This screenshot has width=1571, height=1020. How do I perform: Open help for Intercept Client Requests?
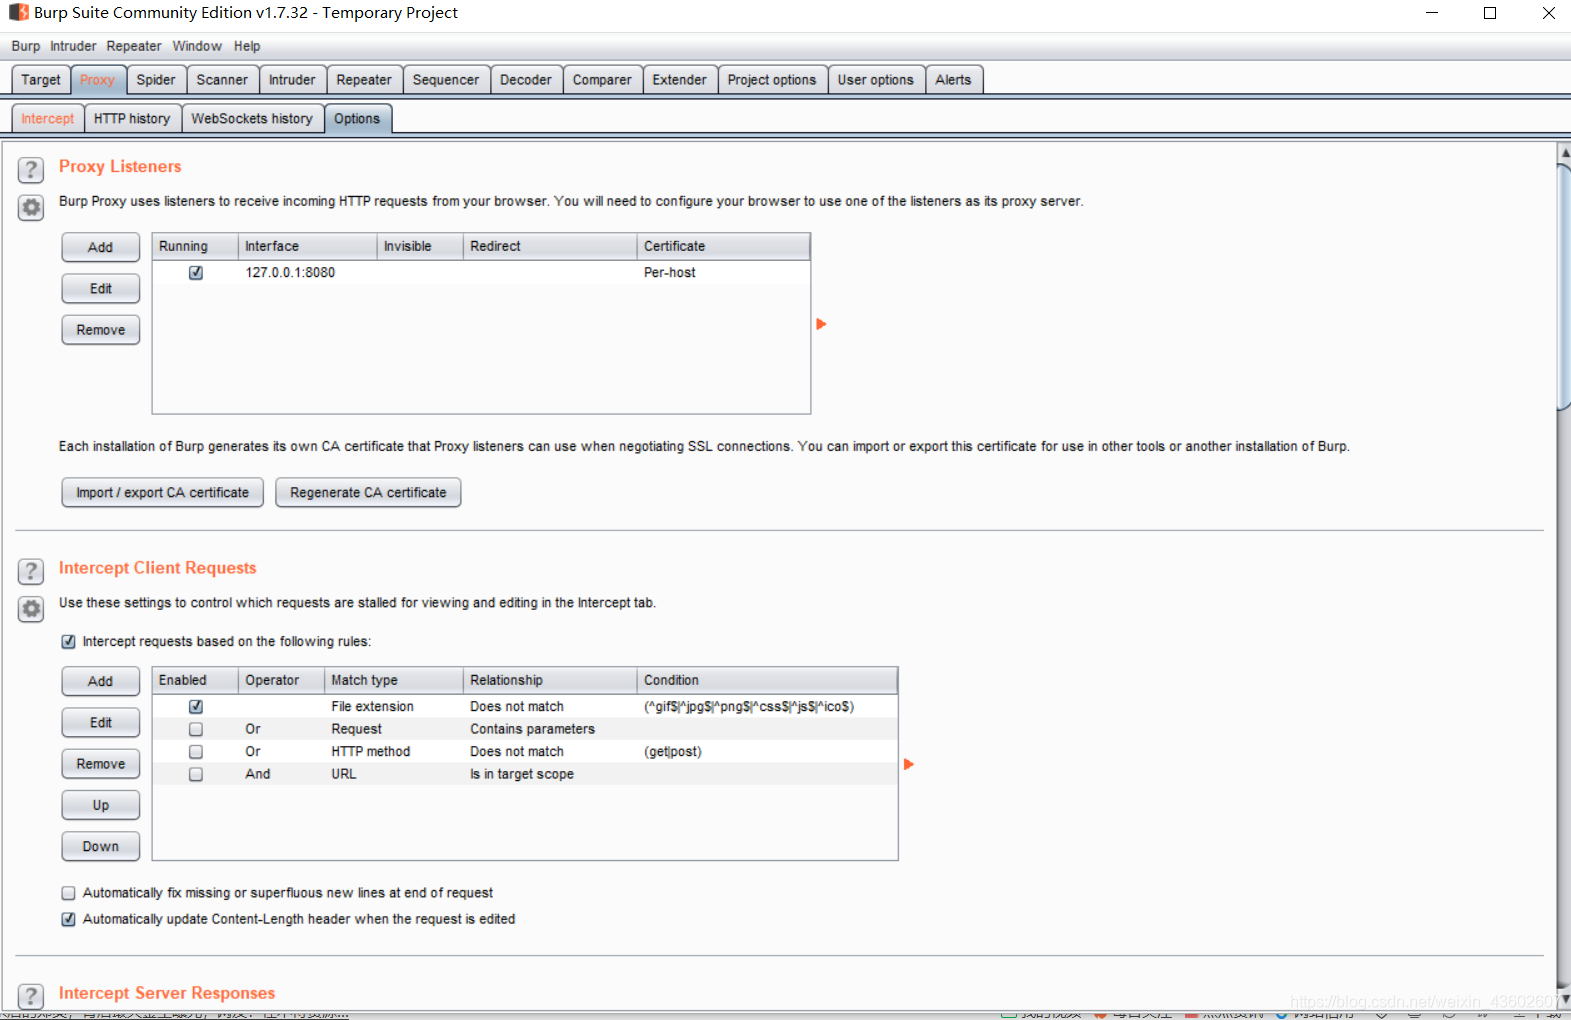(31, 571)
